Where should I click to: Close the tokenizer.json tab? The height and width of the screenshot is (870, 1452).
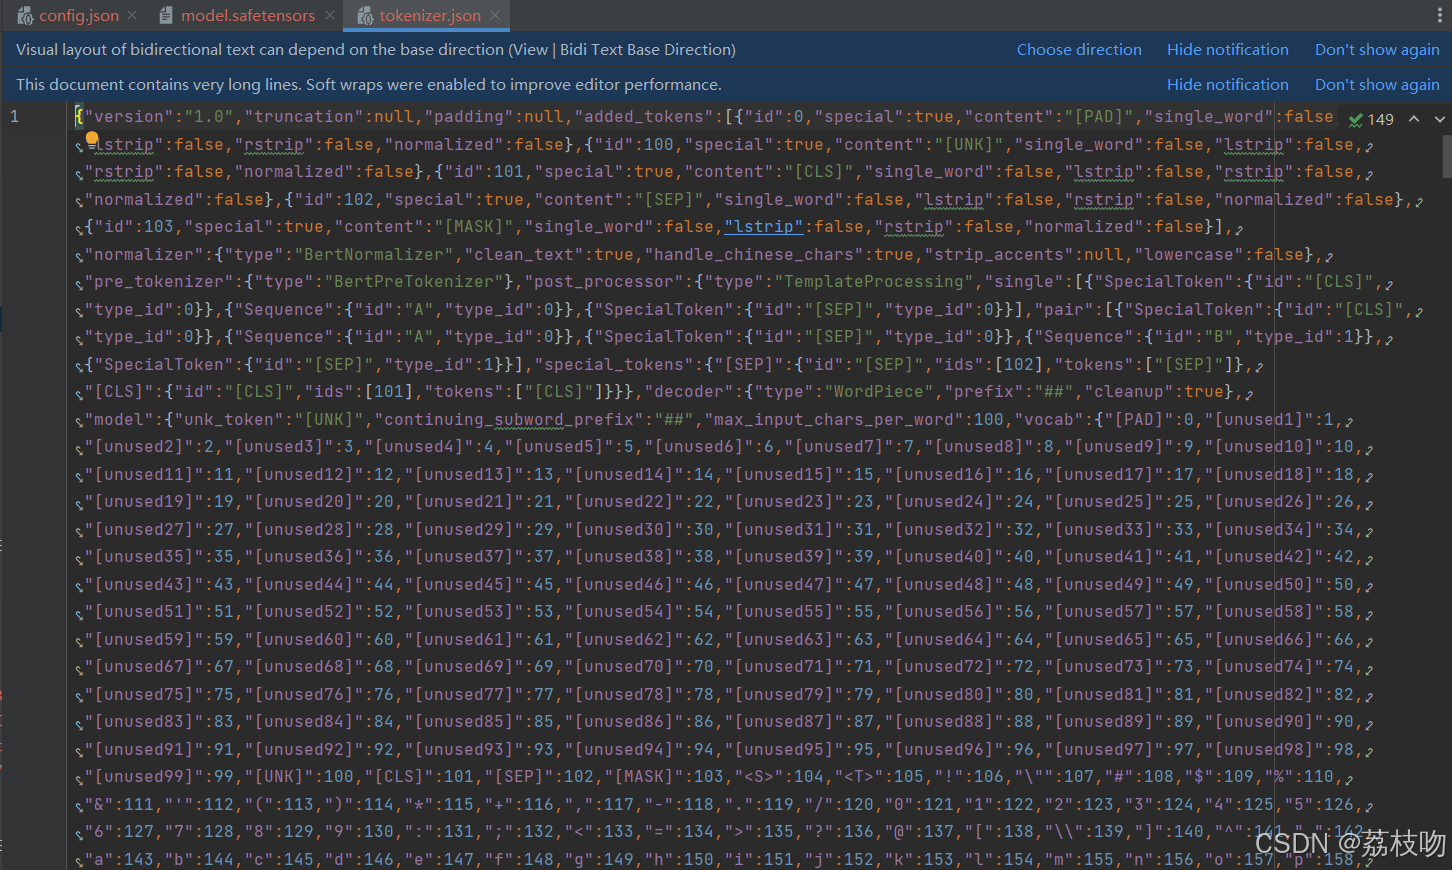[x=495, y=15]
